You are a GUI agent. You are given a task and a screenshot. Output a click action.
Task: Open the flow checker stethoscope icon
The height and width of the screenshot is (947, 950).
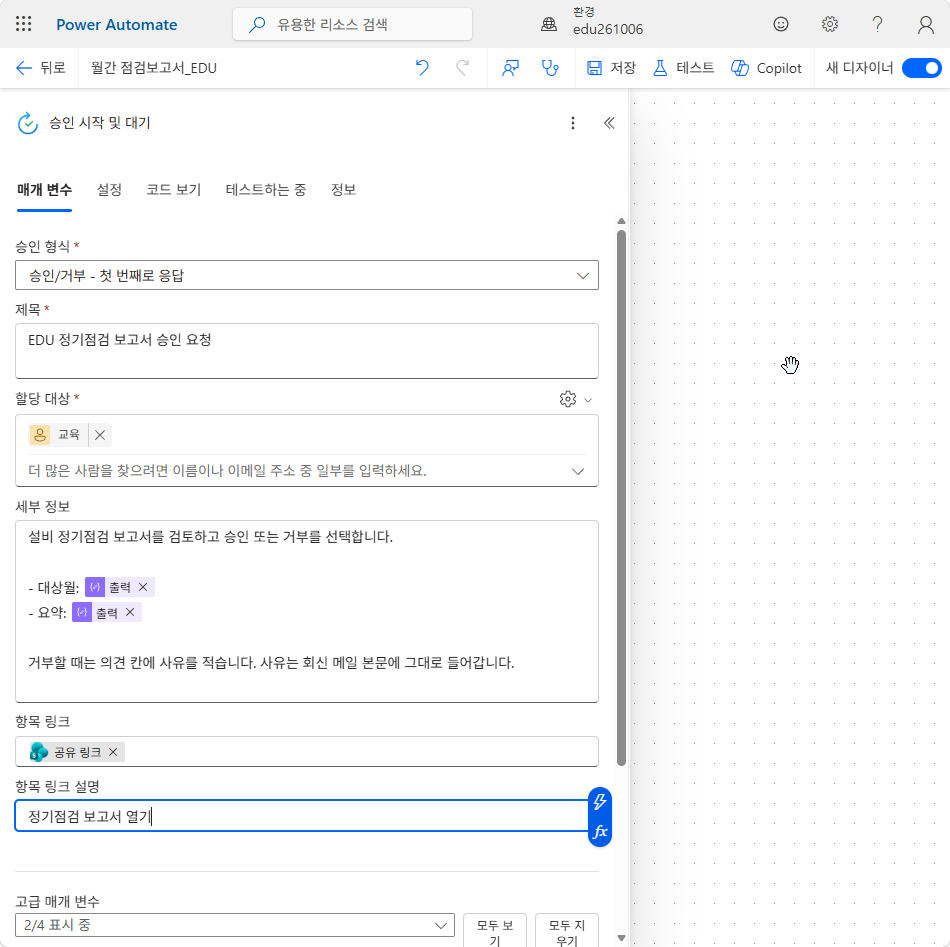550,68
